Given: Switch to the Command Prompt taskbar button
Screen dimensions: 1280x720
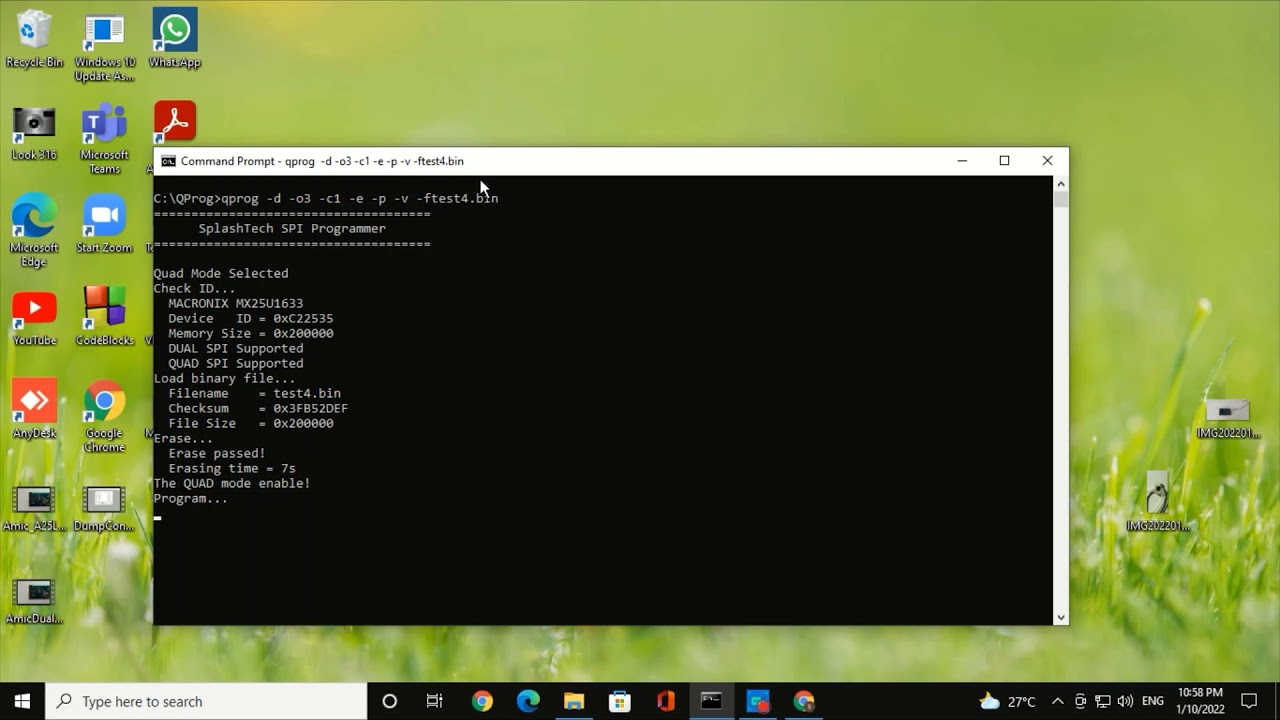Looking at the screenshot, I should (x=711, y=701).
